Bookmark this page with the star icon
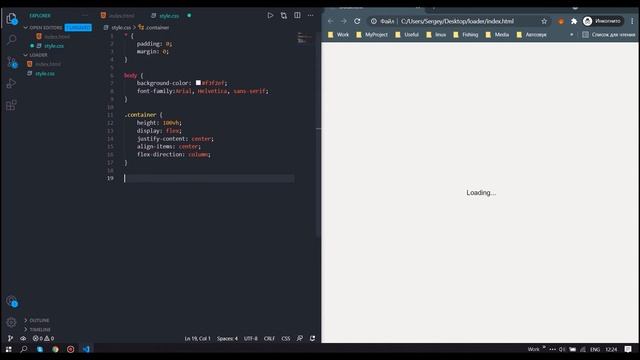640x360 pixels. (x=544, y=21)
